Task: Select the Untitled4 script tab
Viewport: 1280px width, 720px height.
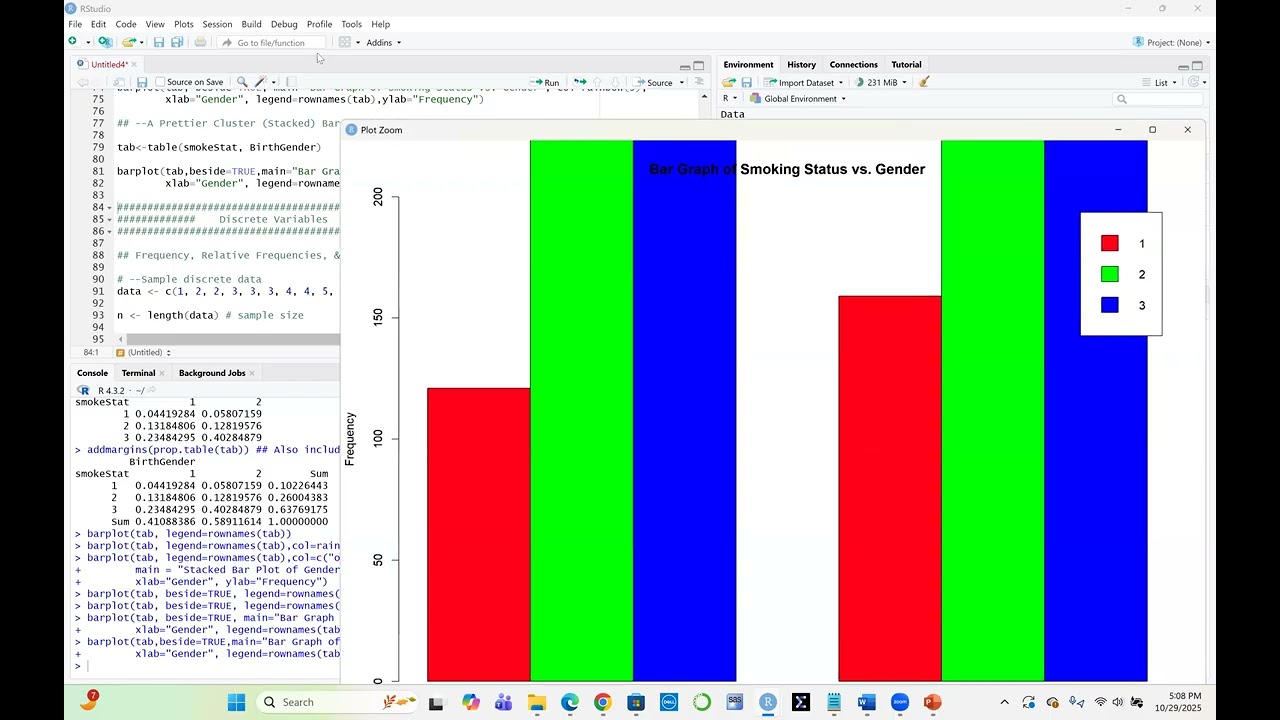Action: pos(109,64)
